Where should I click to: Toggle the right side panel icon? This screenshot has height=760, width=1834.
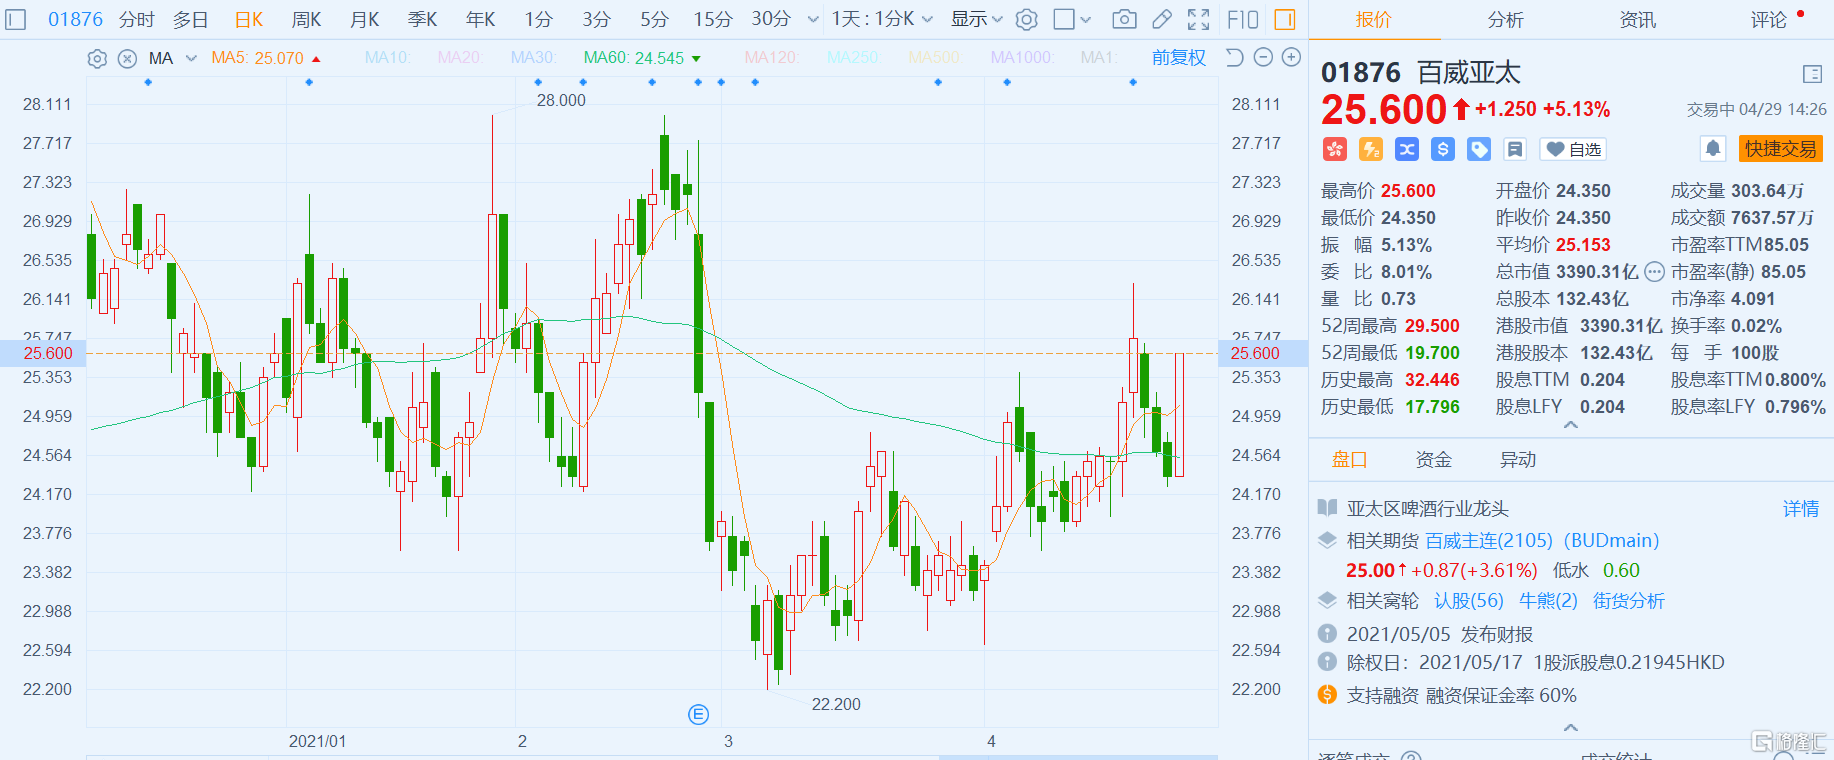1285,19
